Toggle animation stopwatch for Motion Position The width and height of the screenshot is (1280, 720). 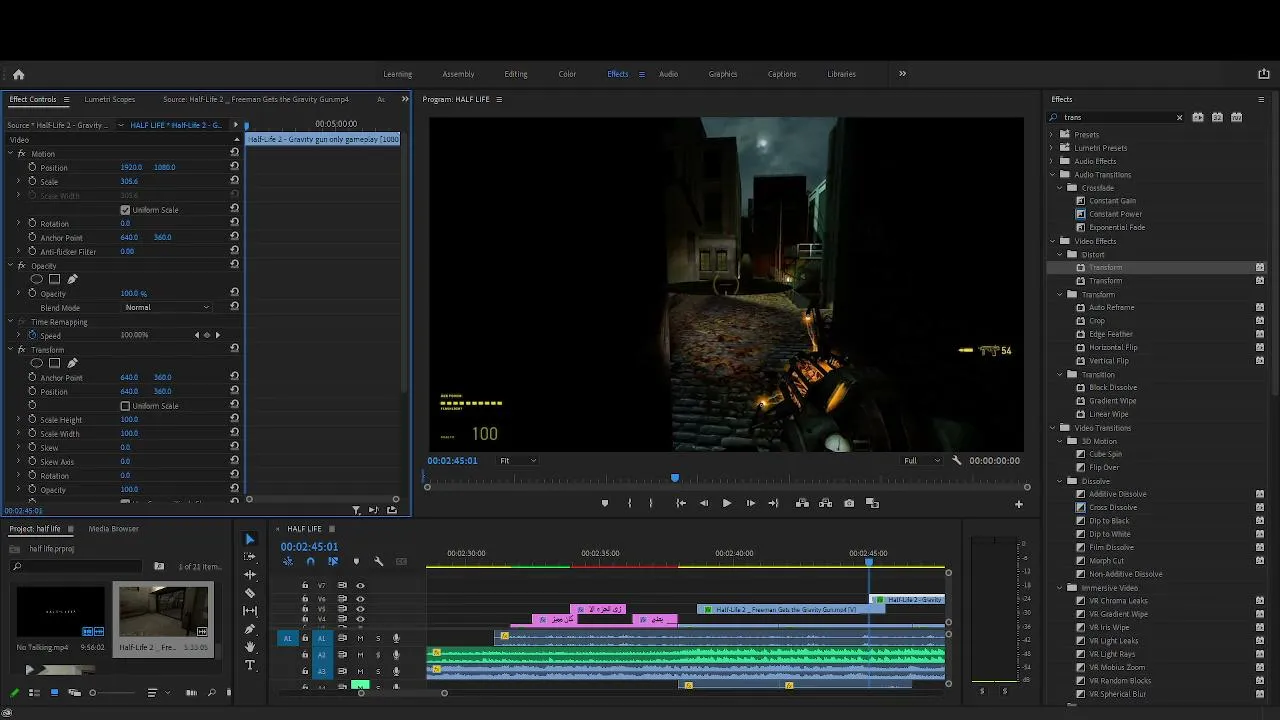[x=32, y=167]
